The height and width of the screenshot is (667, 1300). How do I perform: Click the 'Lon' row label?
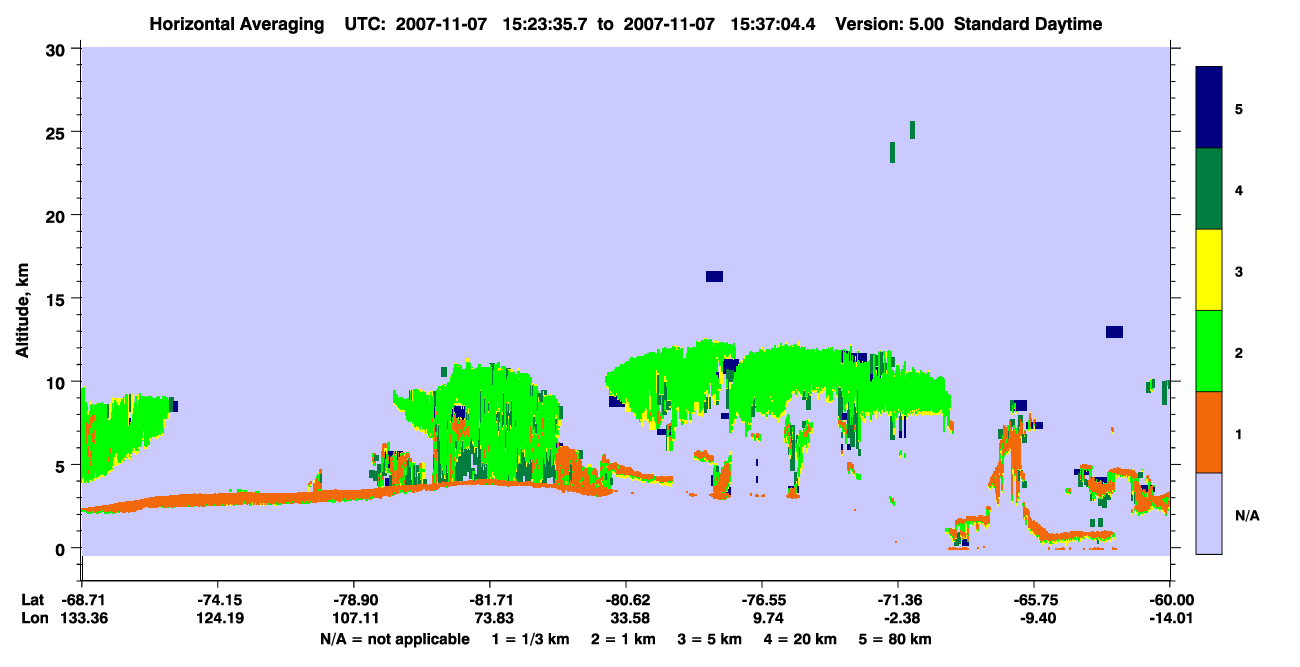pyautogui.click(x=34, y=618)
